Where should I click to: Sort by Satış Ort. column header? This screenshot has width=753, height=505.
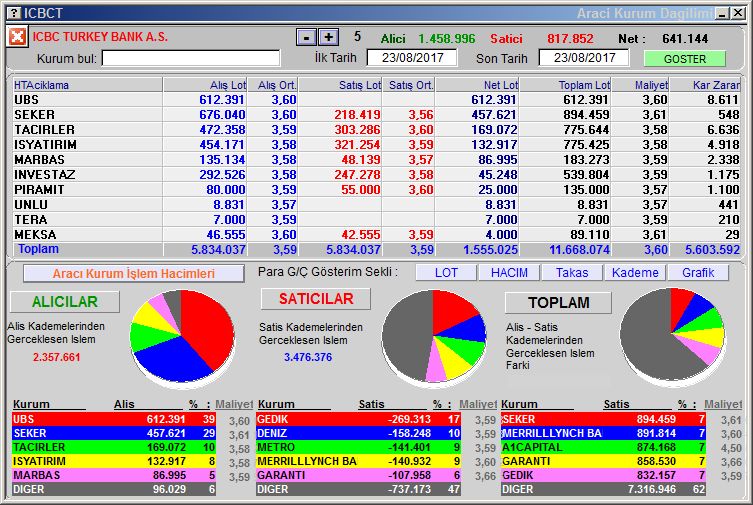[408, 85]
